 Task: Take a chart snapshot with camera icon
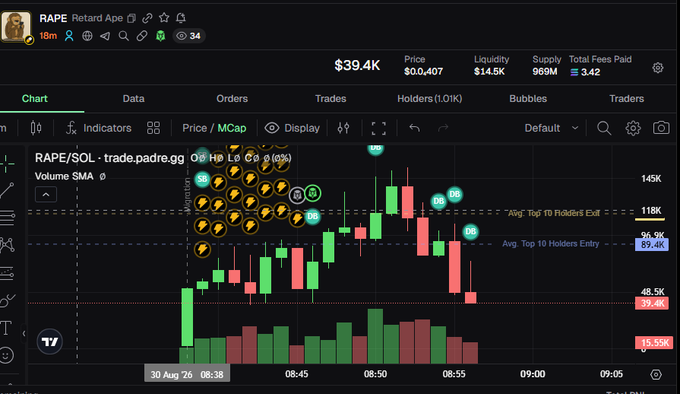[661, 128]
